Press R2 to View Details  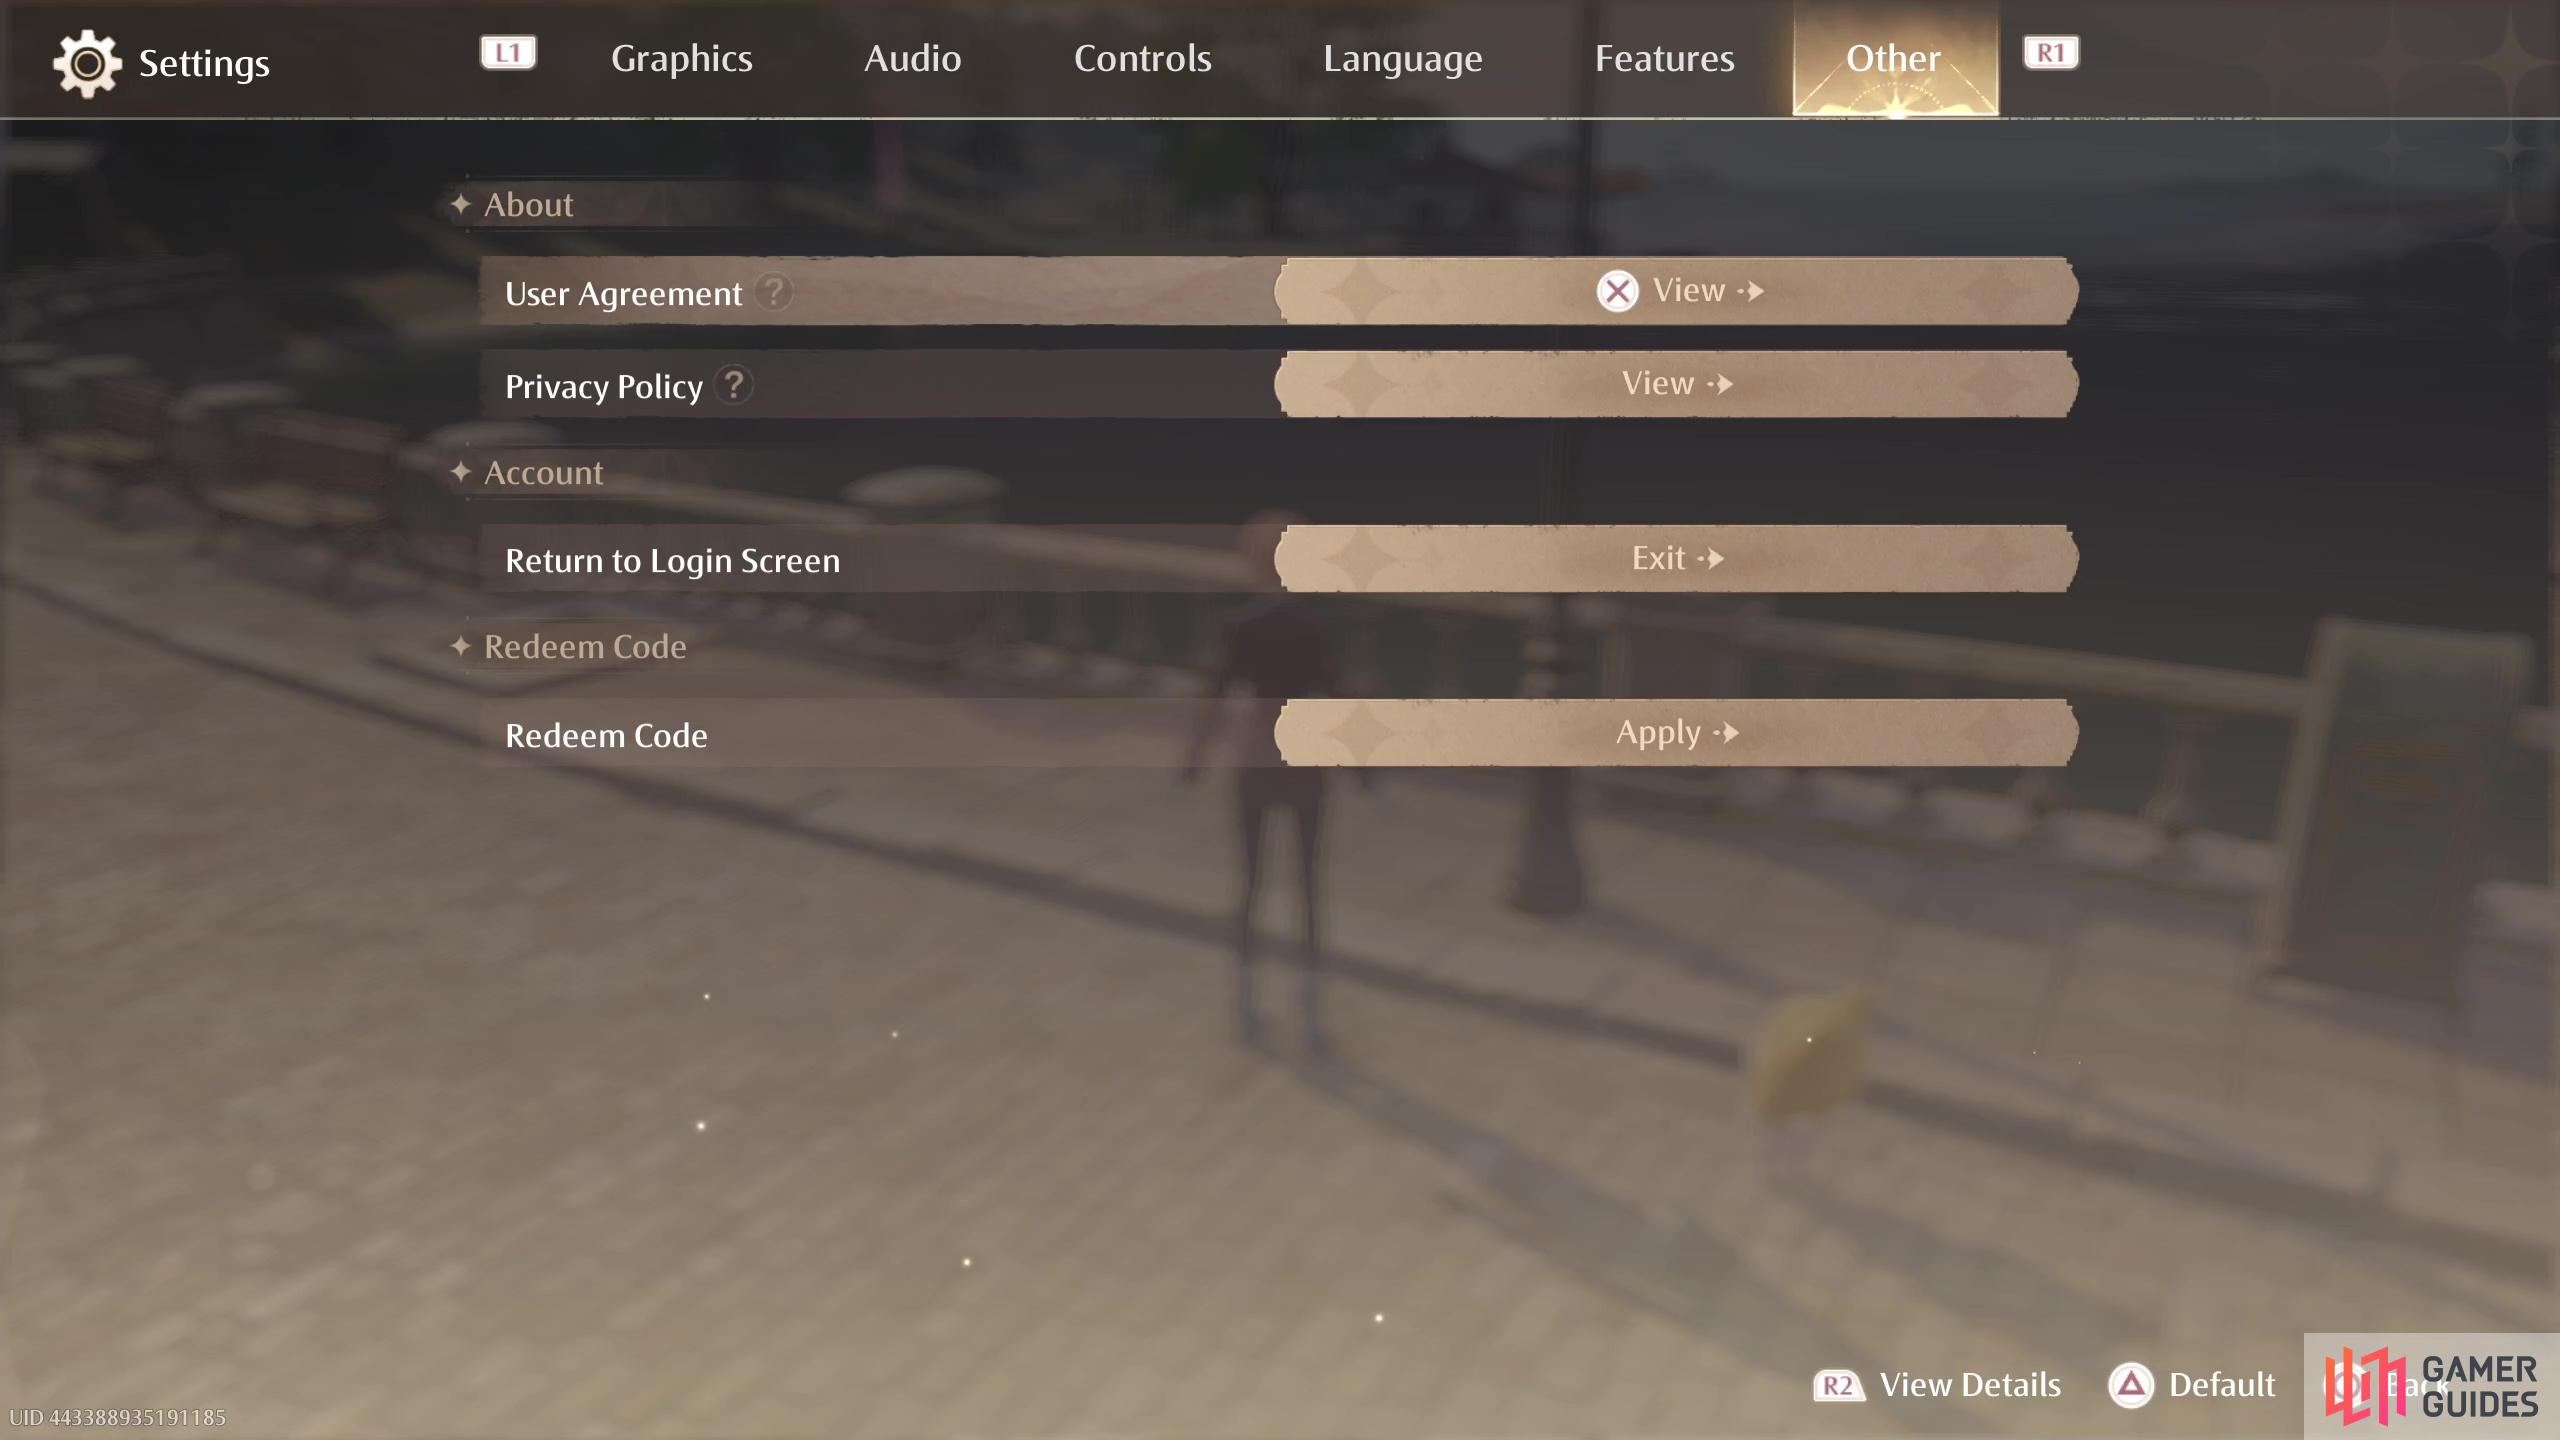(x=1936, y=1384)
